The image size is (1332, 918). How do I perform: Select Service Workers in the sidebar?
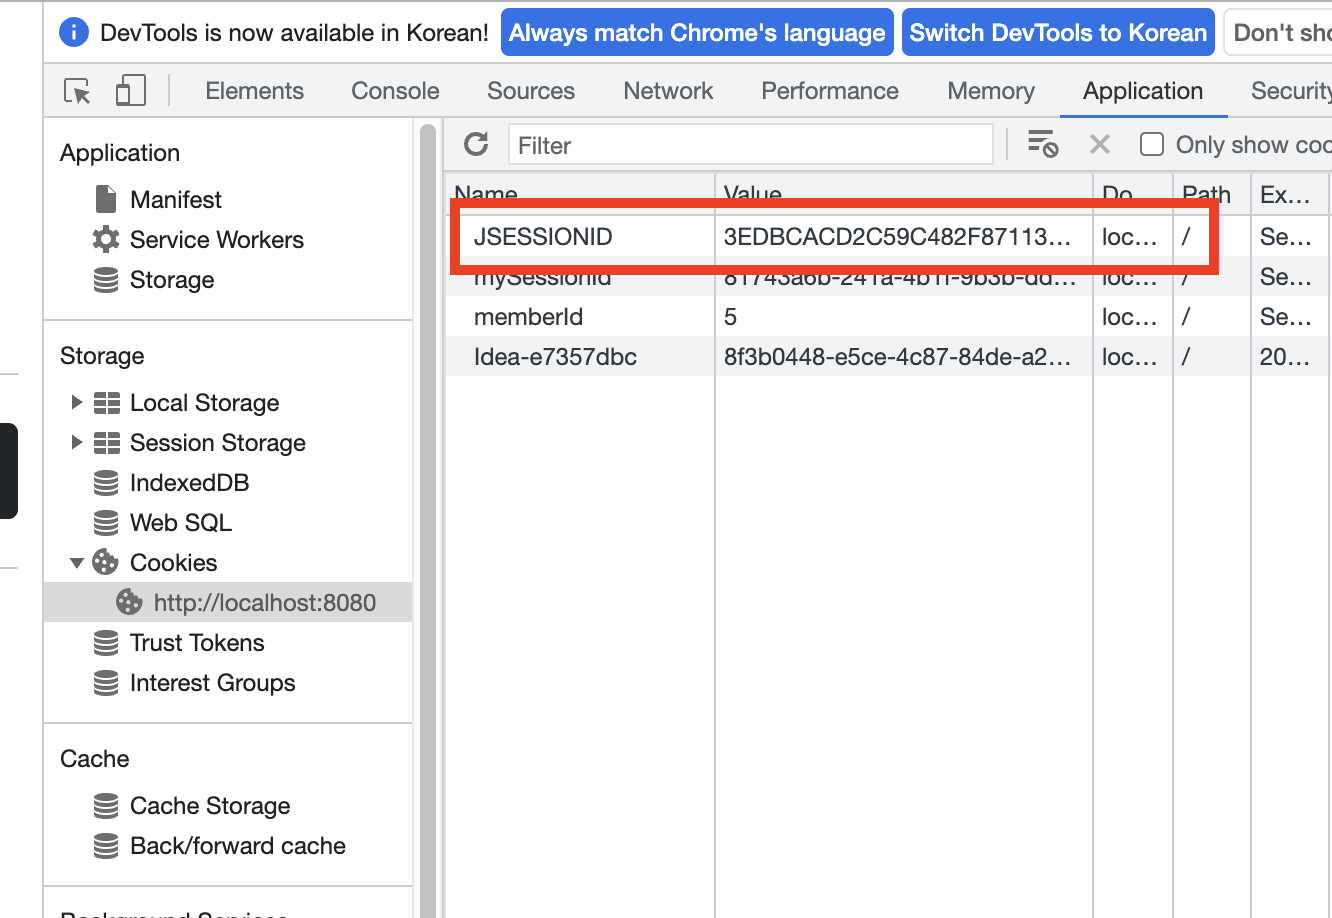coord(217,239)
